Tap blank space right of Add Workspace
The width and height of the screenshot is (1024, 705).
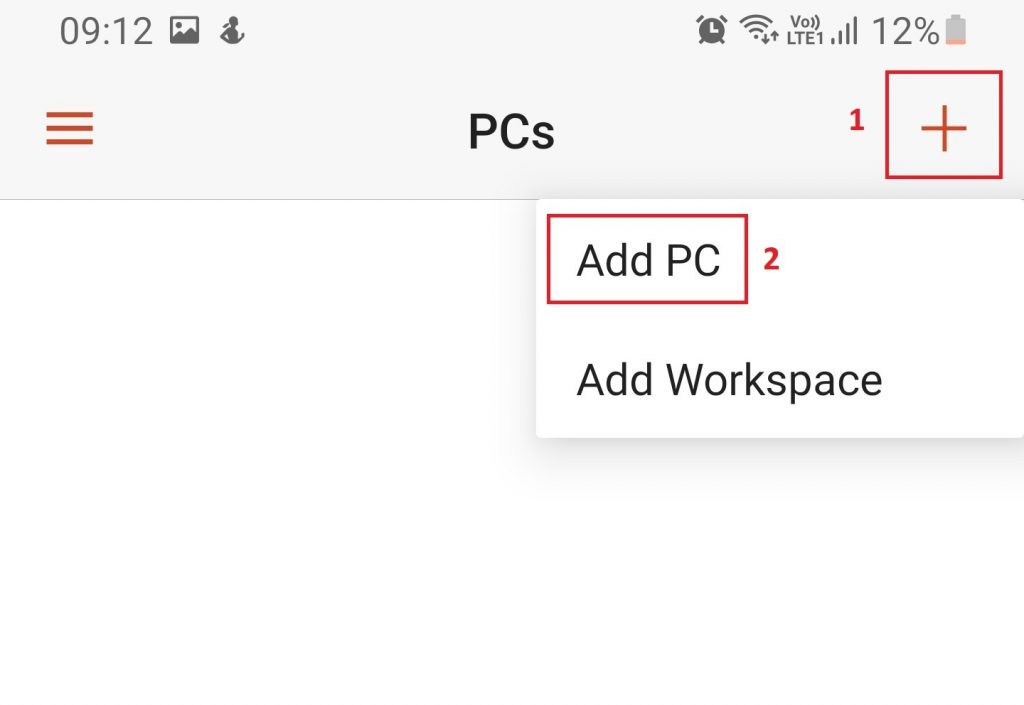955,380
